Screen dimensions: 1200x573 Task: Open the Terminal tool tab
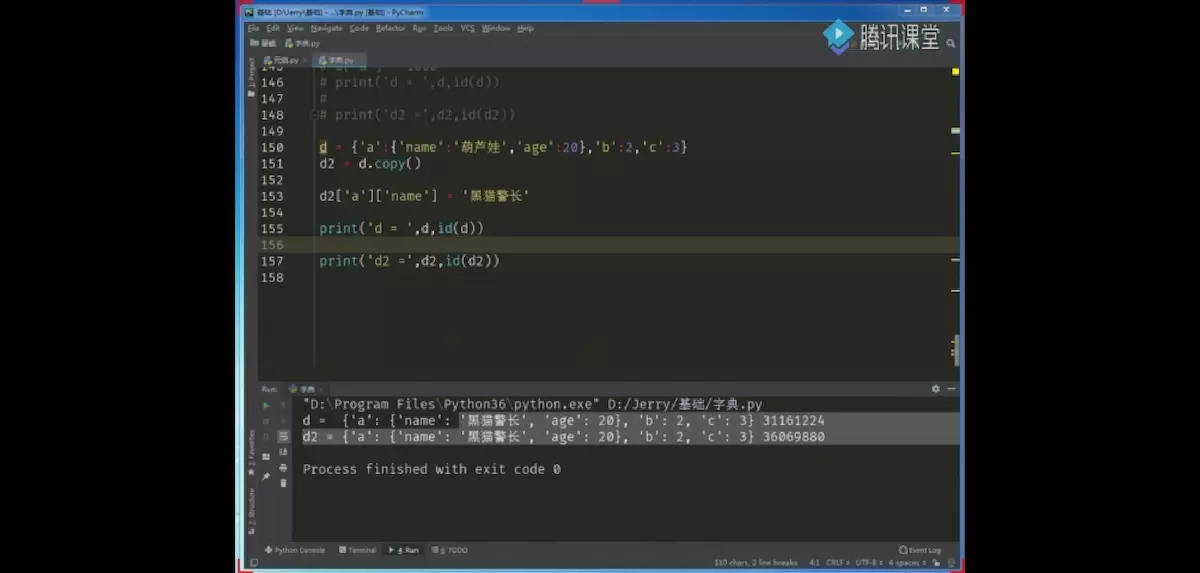[x=357, y=550]
